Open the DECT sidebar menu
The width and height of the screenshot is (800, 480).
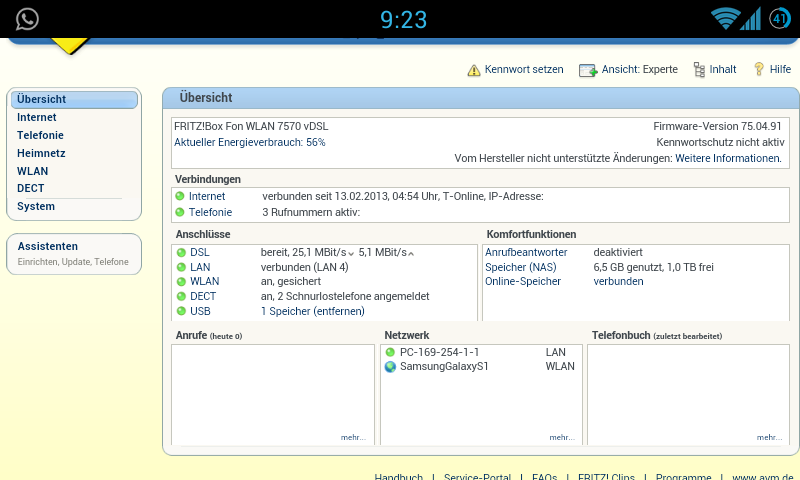(30, 188)
